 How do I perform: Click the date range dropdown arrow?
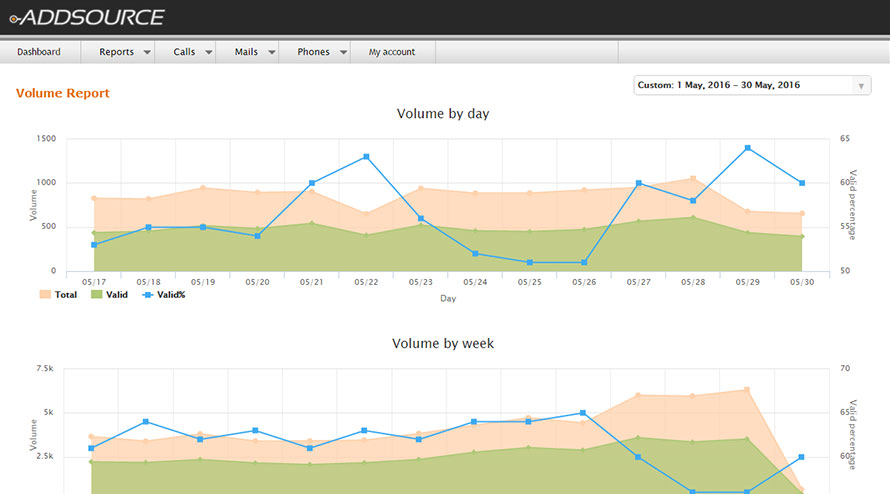coord(861,86)
